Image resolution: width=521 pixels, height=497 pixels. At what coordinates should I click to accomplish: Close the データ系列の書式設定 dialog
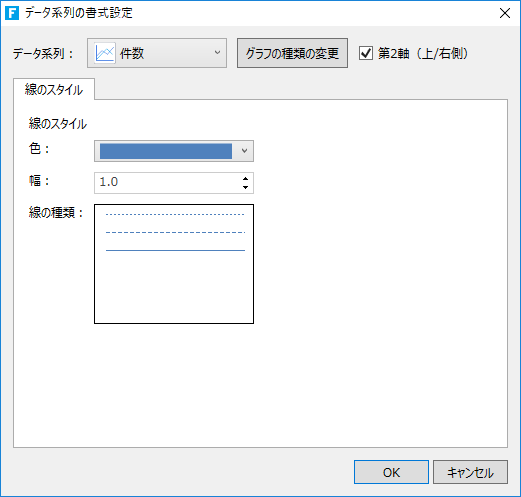pyautogui.click(x=505, y=13)
